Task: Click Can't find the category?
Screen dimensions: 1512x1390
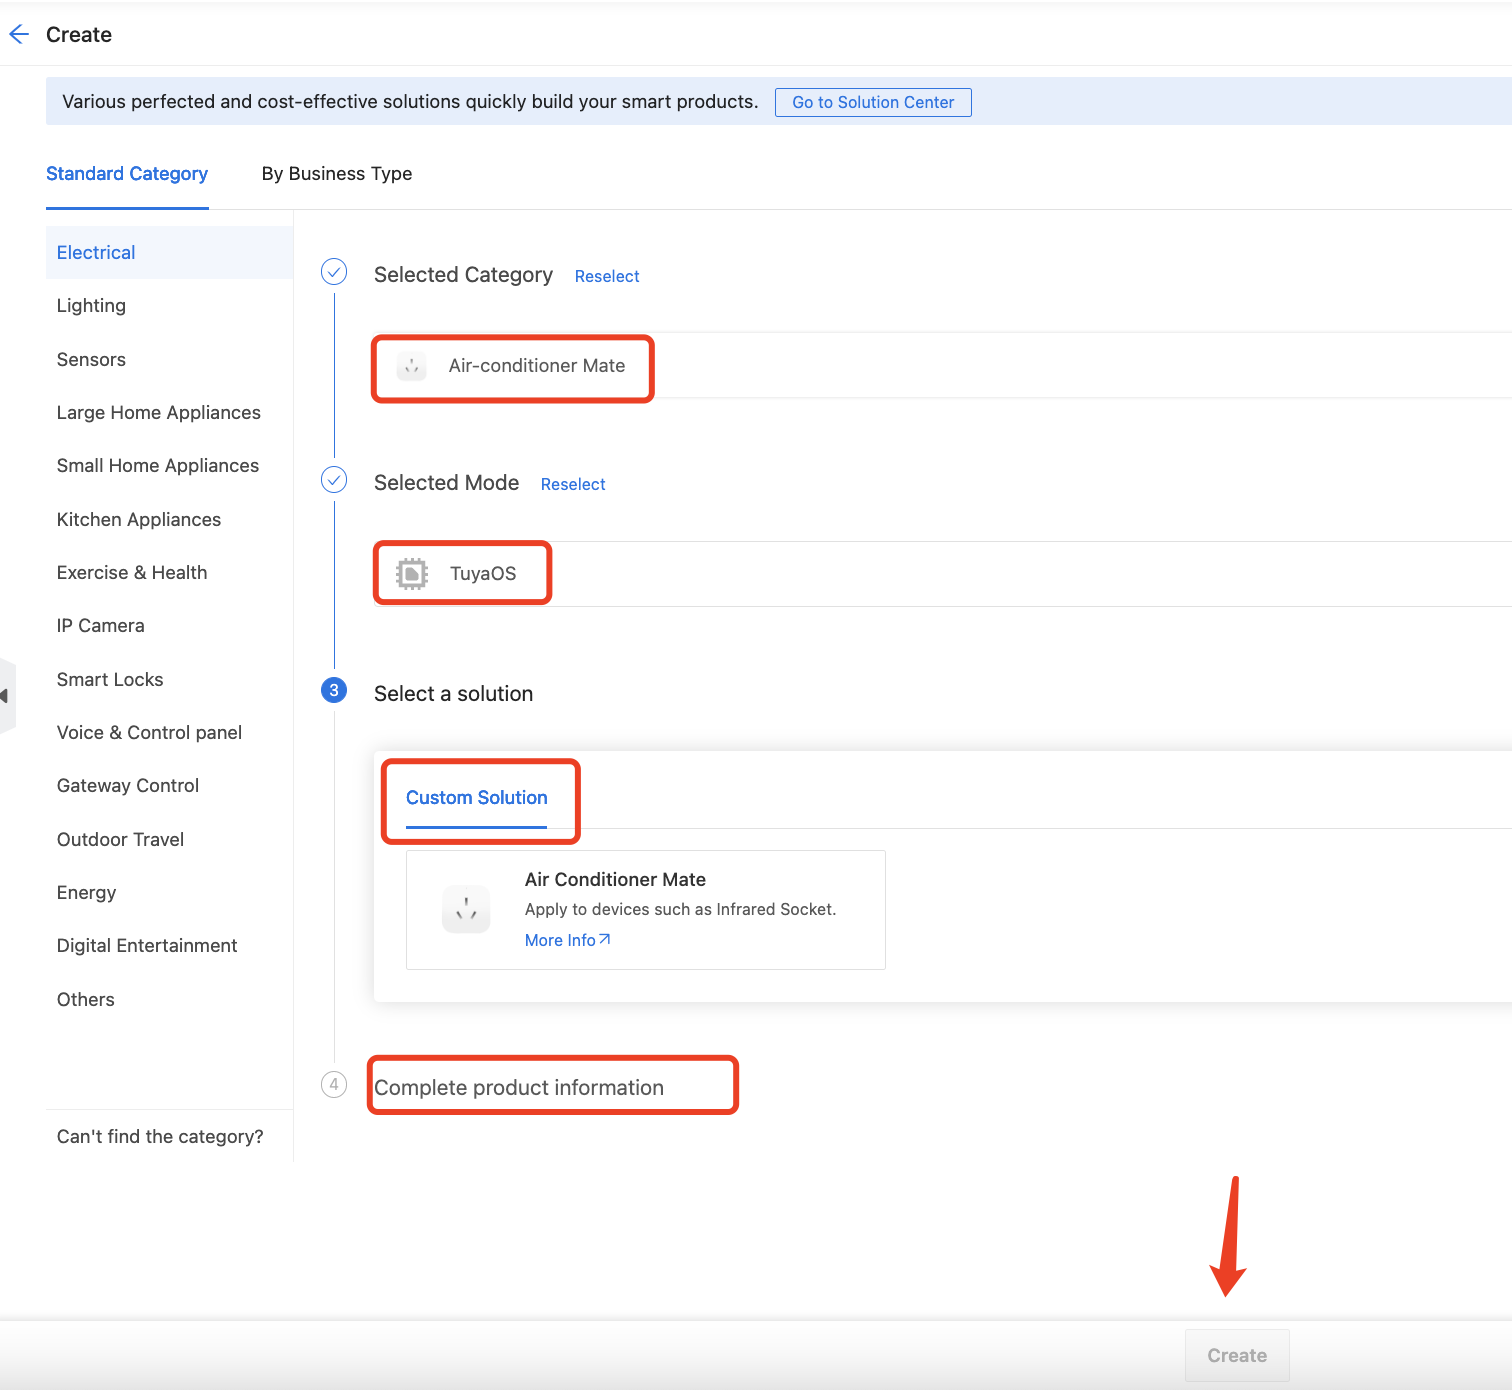Action: 160,1137
